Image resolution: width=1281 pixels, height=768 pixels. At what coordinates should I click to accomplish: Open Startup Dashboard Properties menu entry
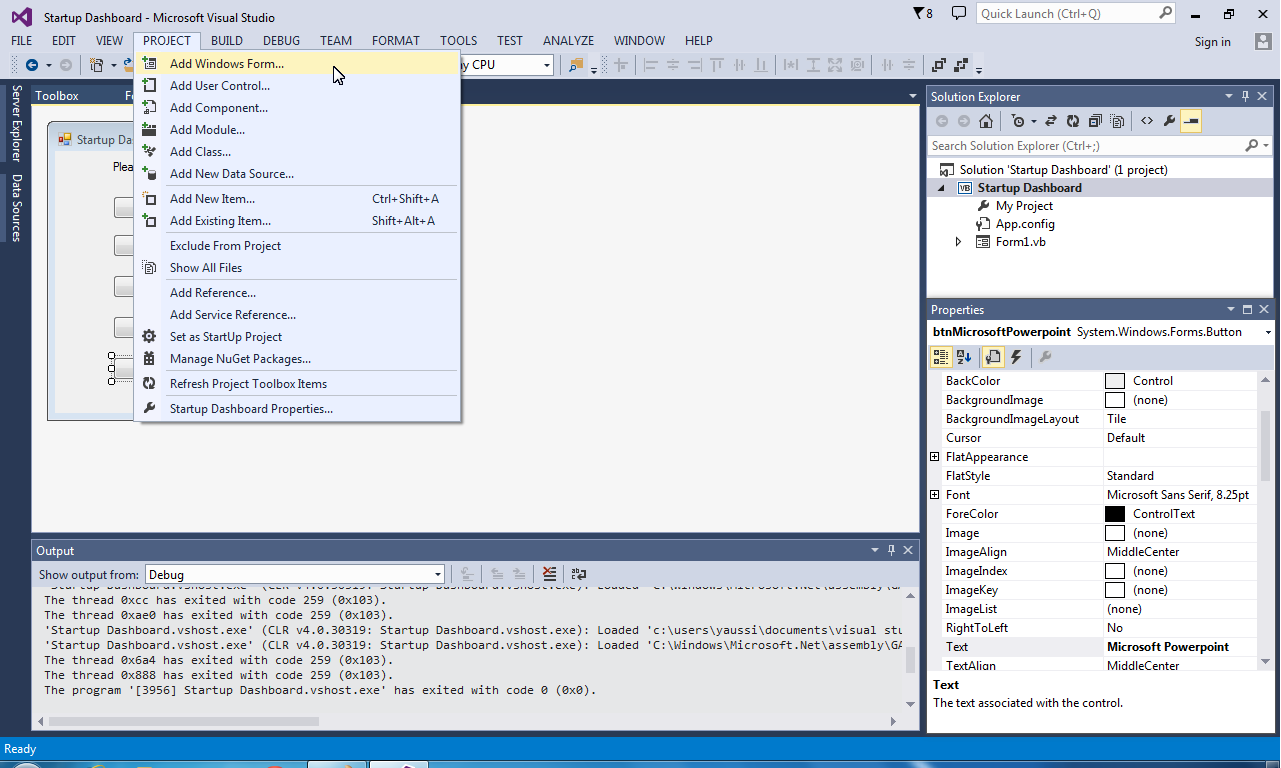(298, 409)
